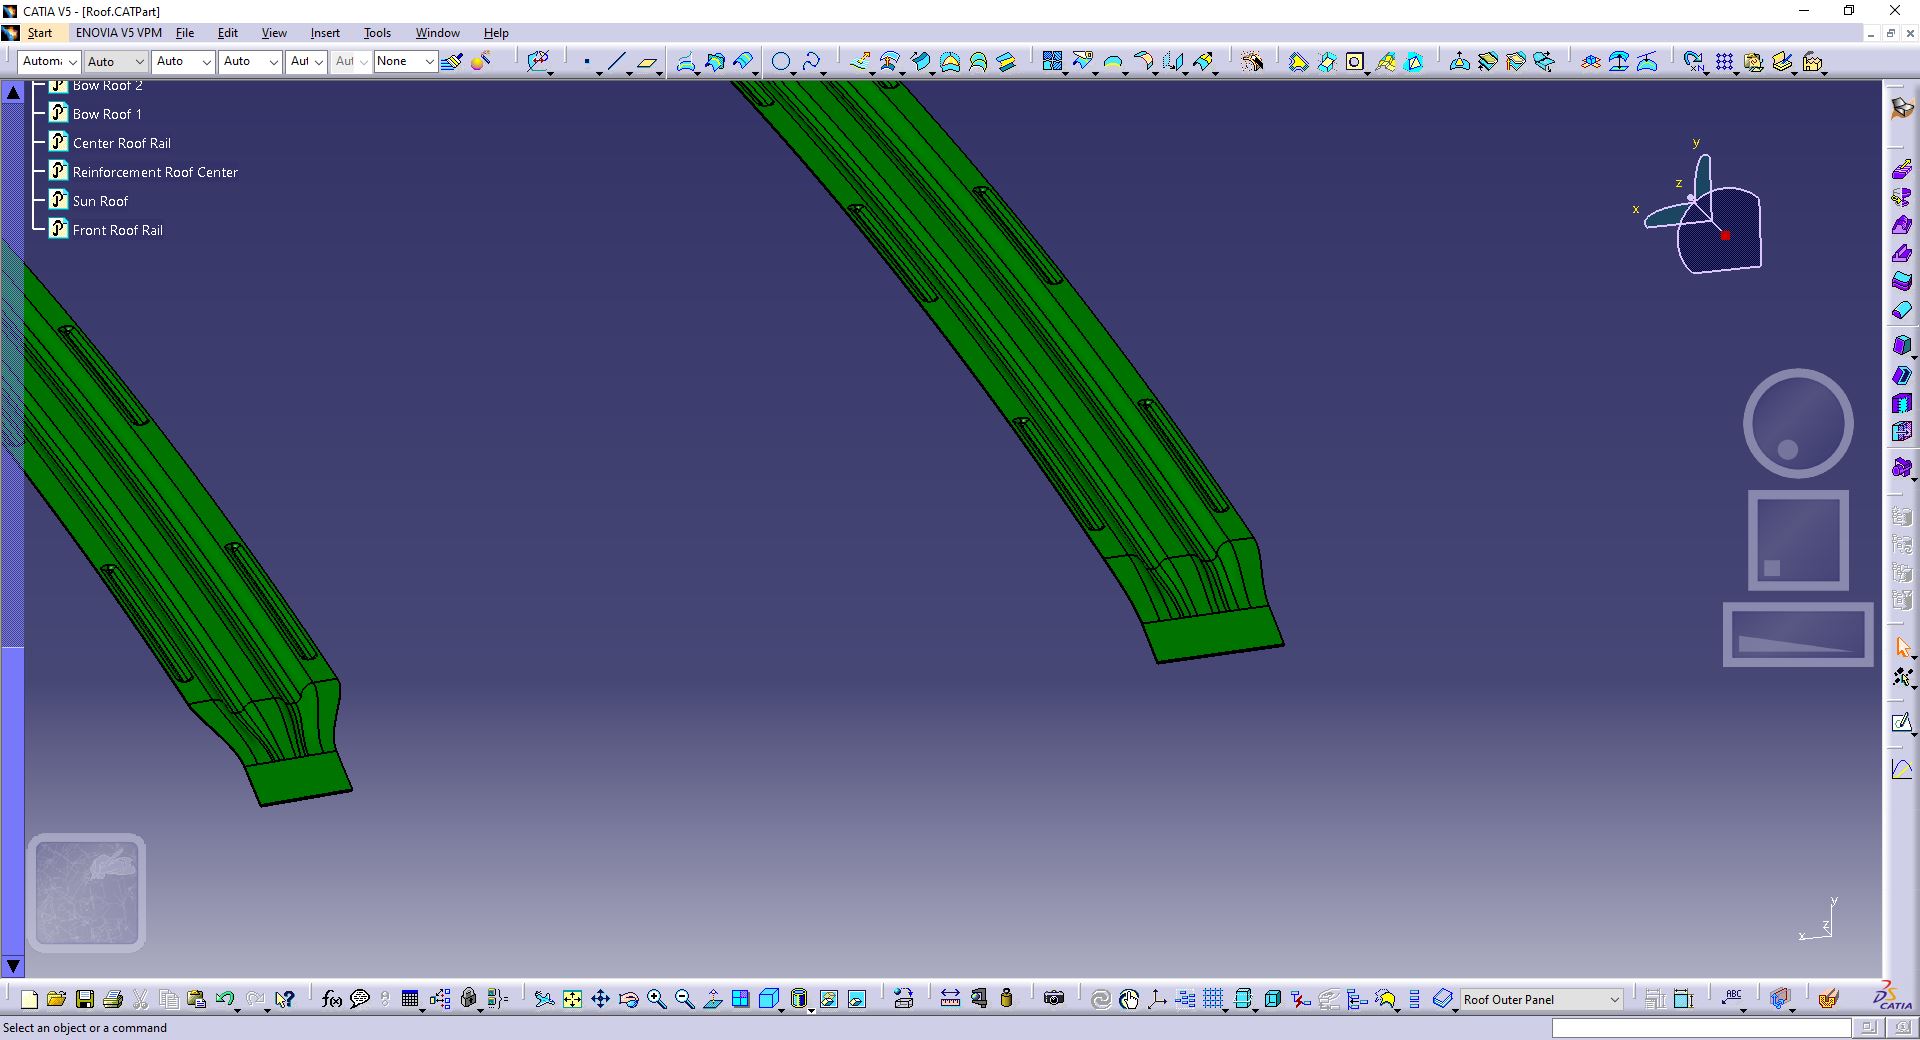Click the Print icon
The width and height of the screenshot is (1920, 1040).
click(x=113, y=998)
